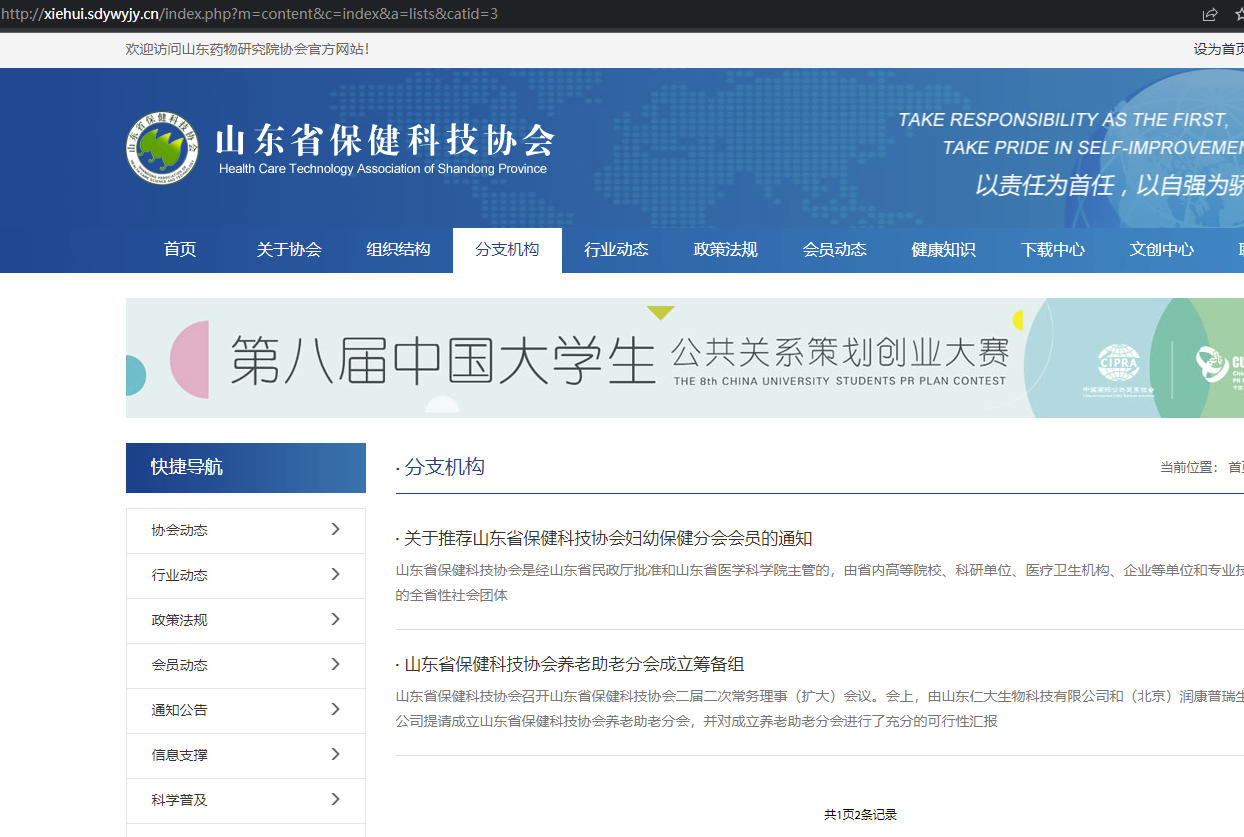Go to 组织结构 in top navigation
1244x837 pixels.
click(x=398, y=250)
